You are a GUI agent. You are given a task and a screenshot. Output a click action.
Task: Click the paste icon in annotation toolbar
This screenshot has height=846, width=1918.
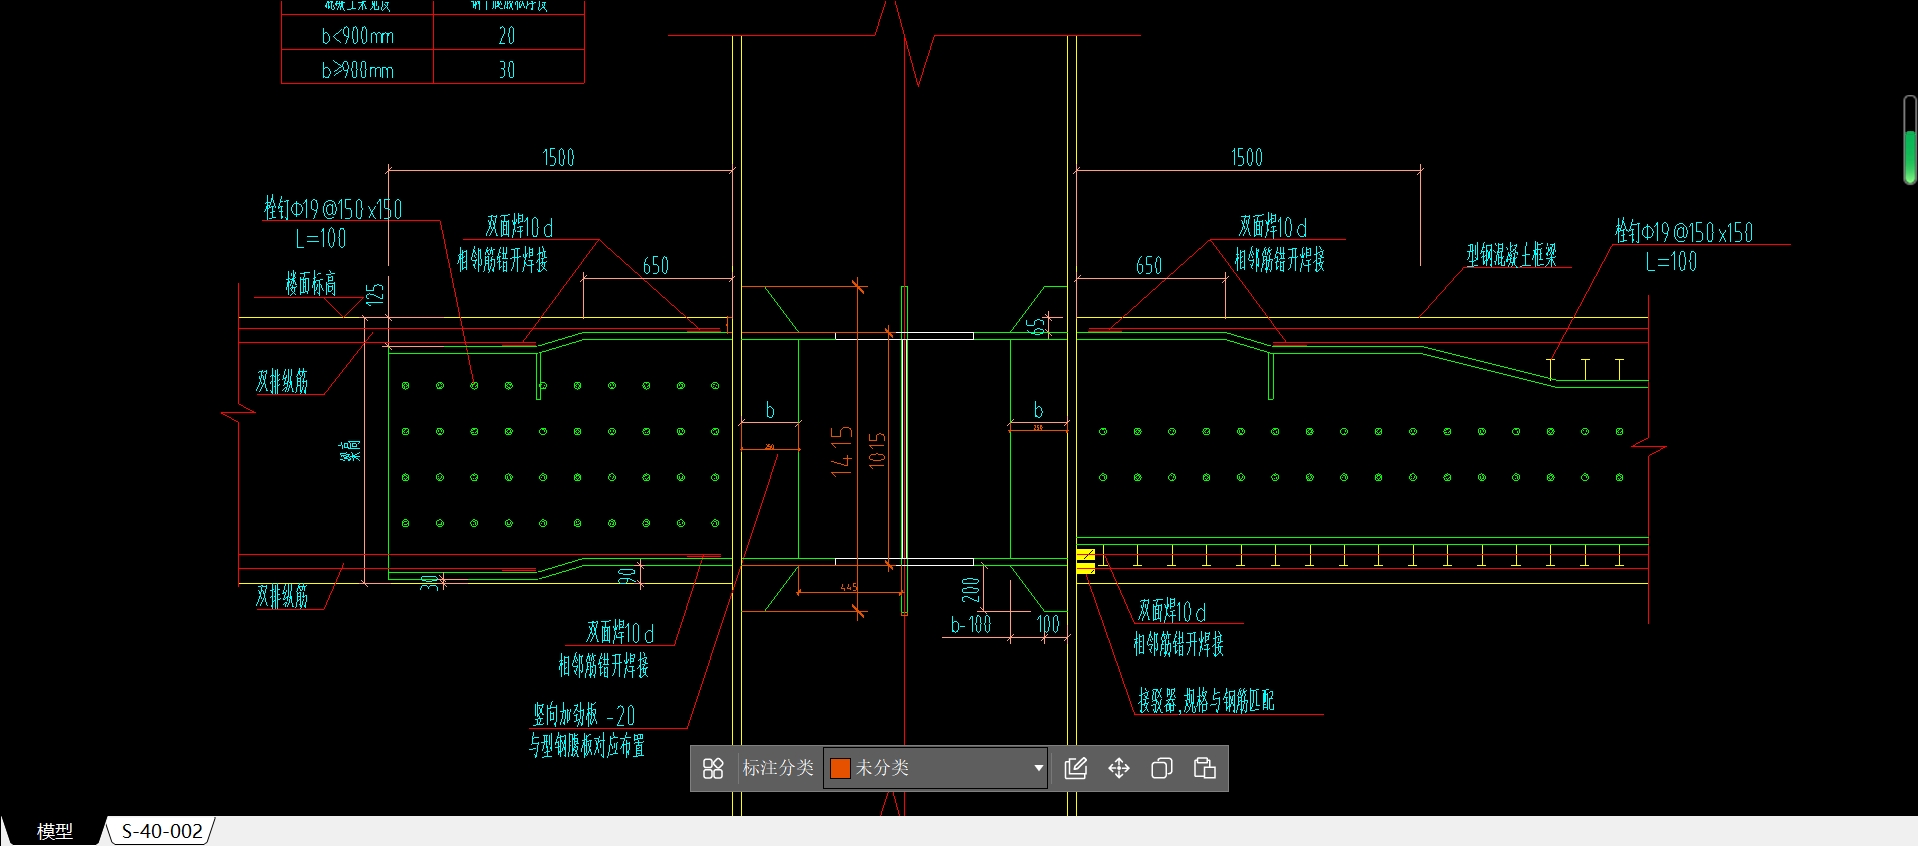tap(1205, 768)
